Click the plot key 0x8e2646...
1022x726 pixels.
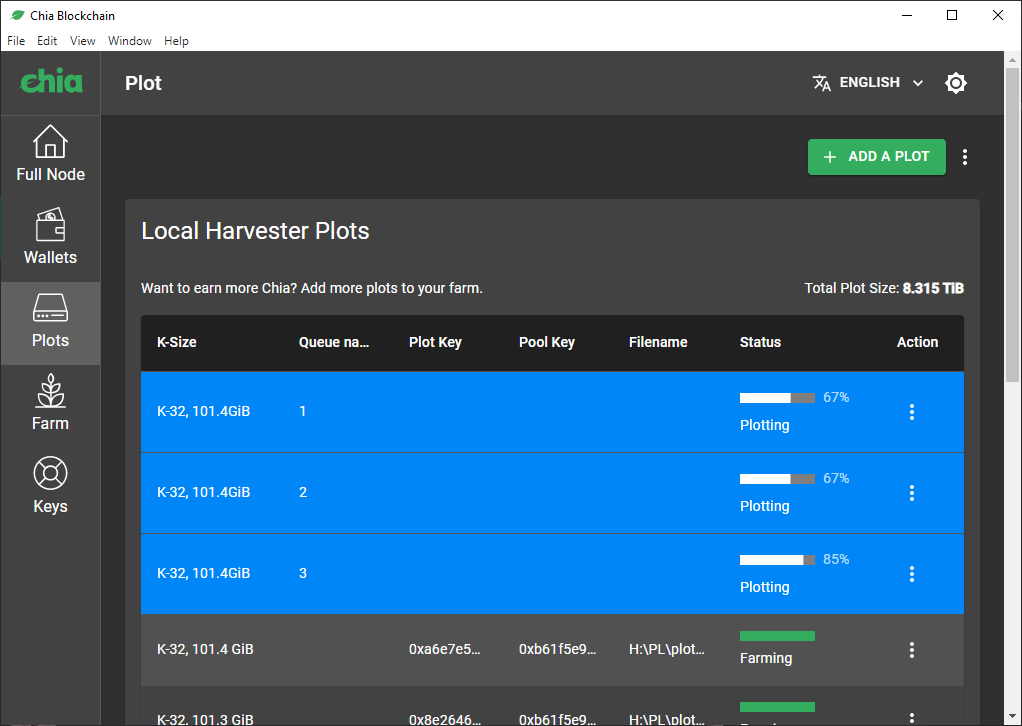click(x=445, y=719)
